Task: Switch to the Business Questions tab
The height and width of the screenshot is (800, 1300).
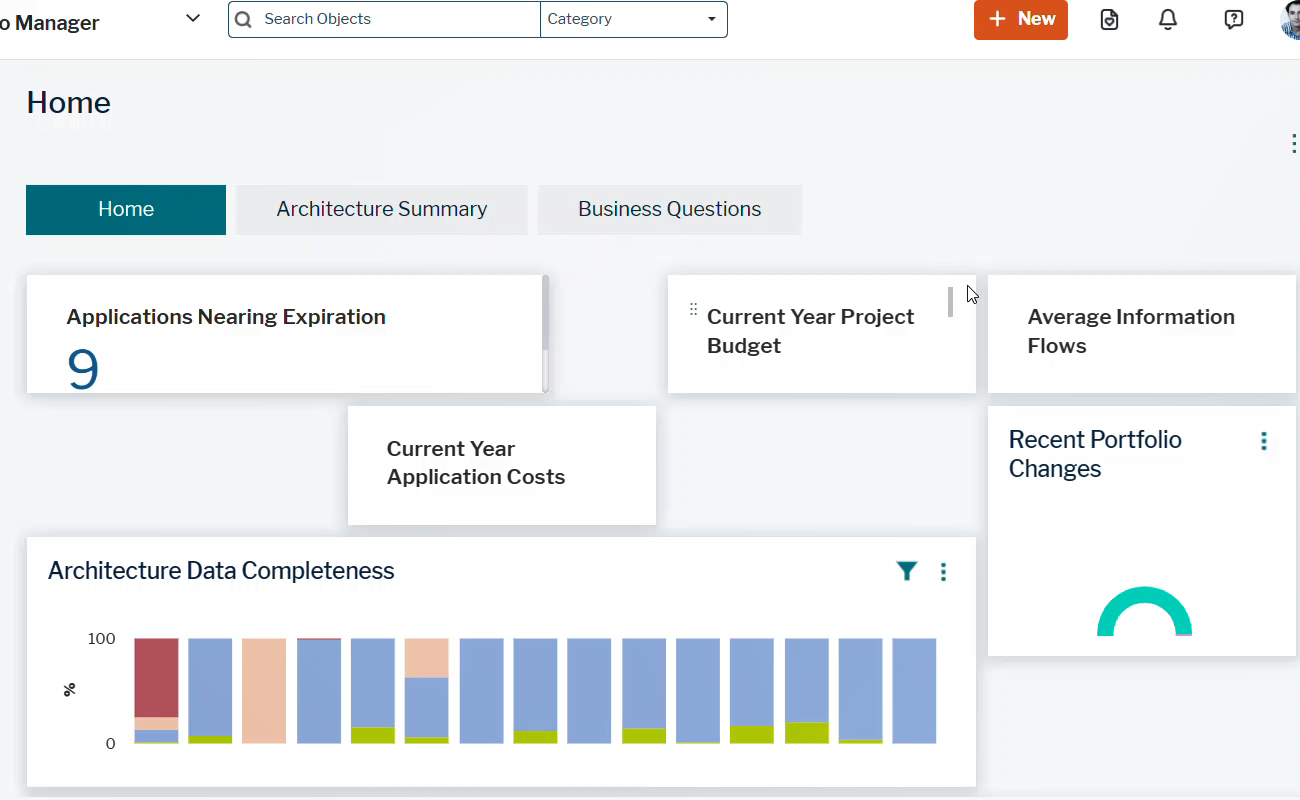Action: 669,209
